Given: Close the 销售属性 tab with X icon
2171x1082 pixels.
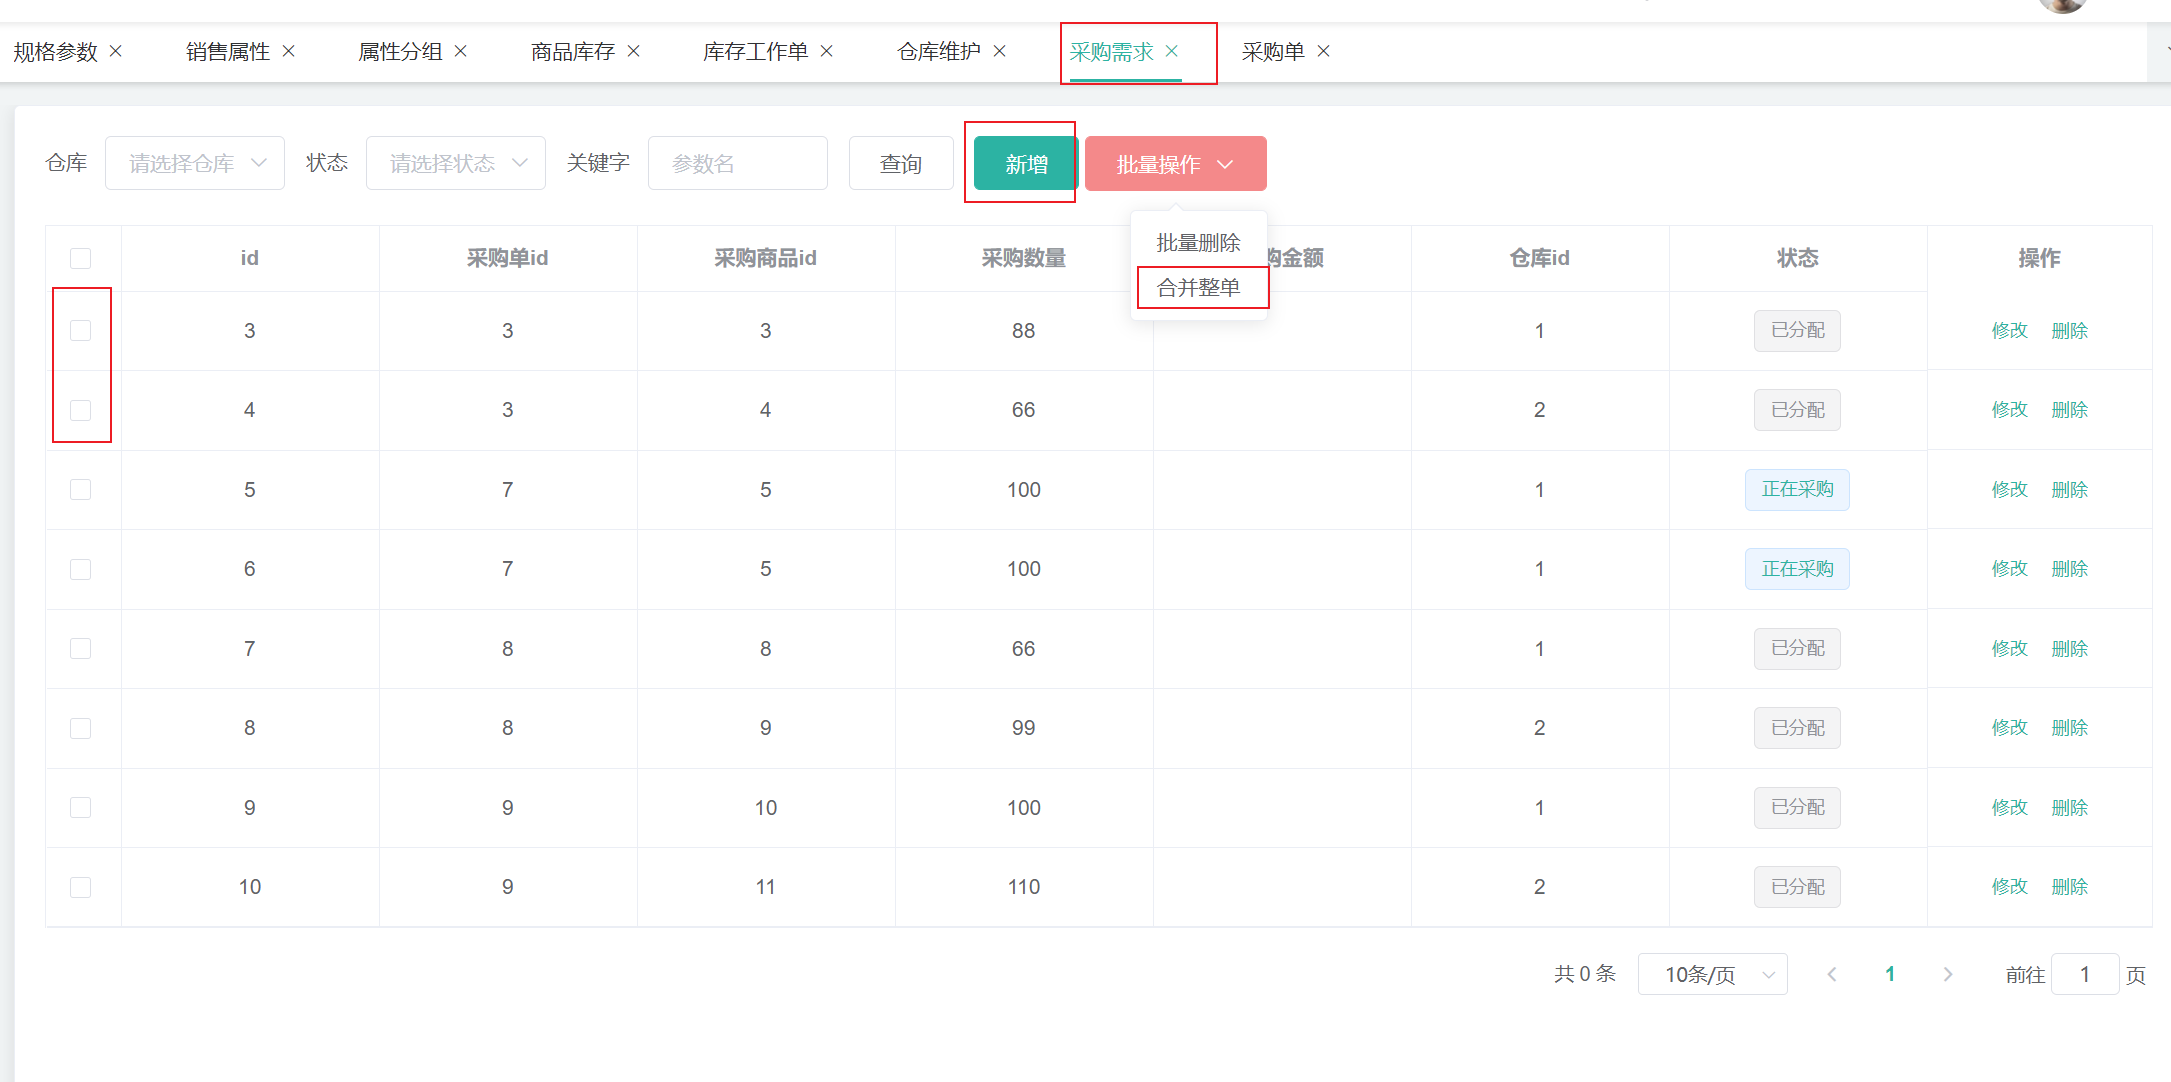Looking at the screenshot, I should click(x=289, y=51).
